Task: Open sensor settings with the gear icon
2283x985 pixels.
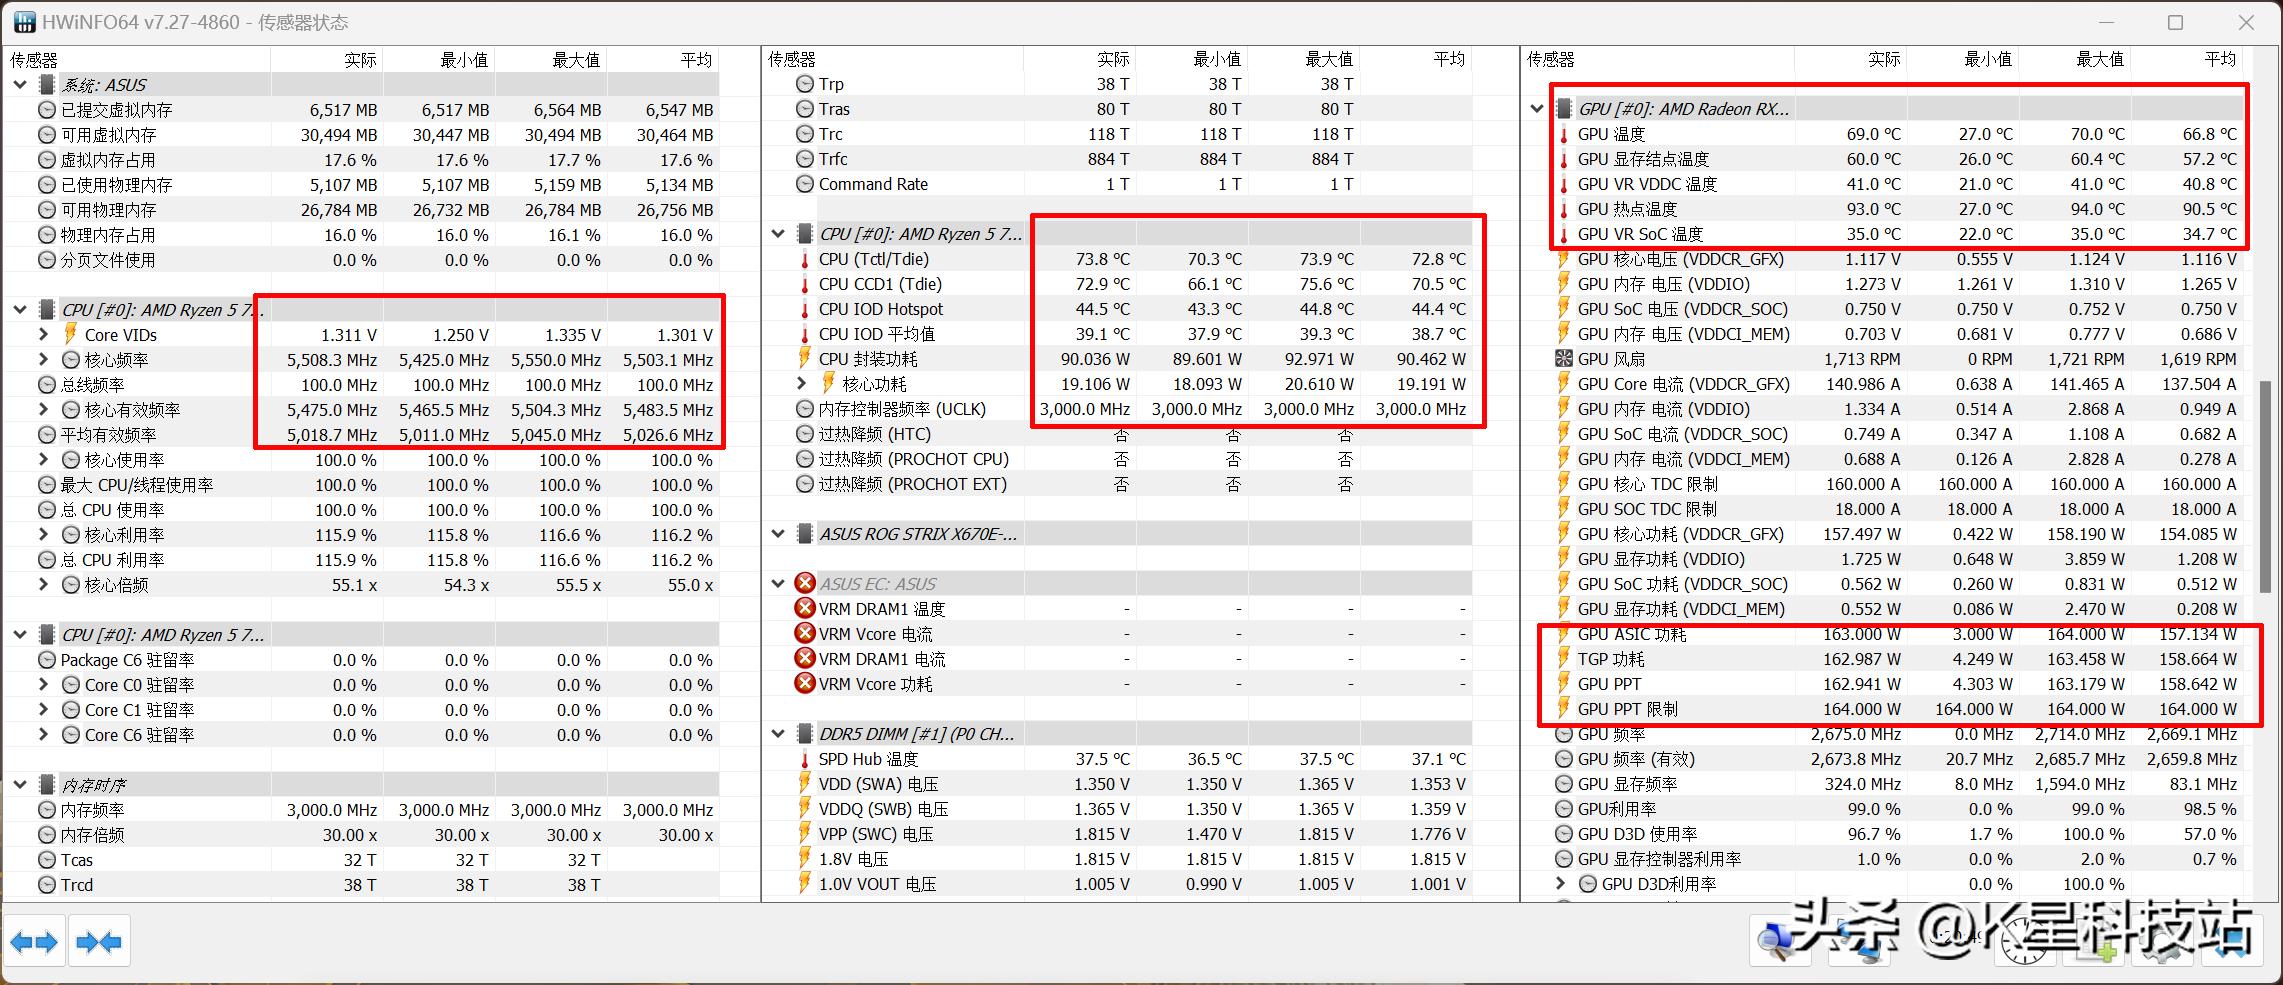Action: point(2162,942)
